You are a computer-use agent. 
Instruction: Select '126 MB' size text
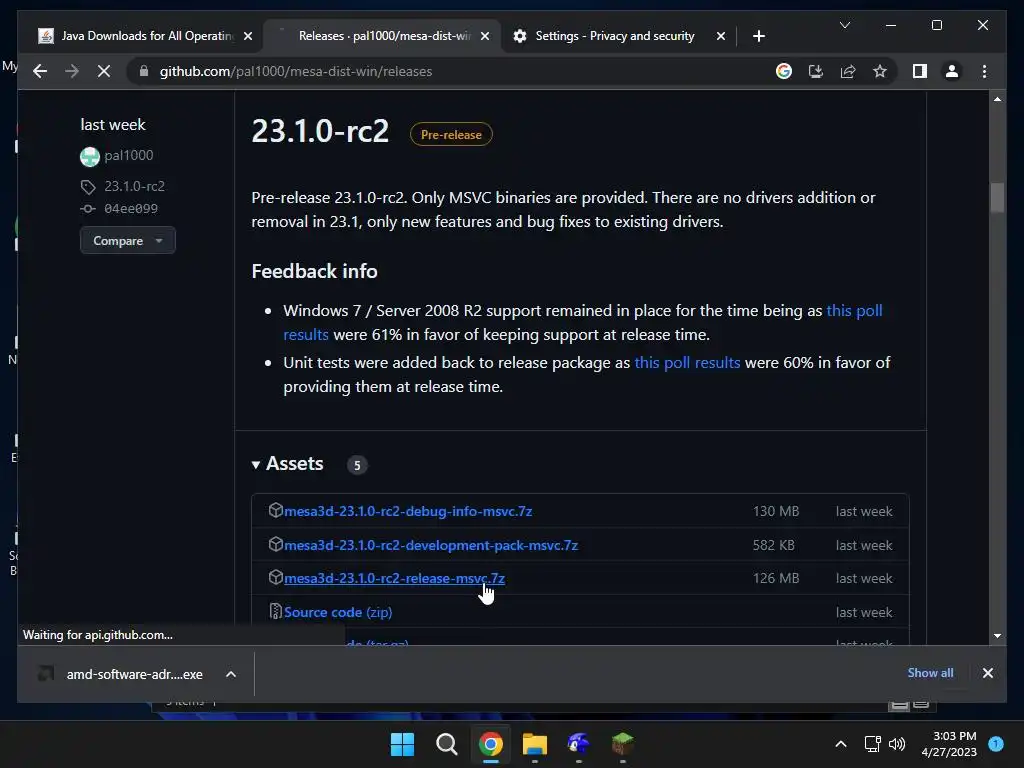point(776,579)
